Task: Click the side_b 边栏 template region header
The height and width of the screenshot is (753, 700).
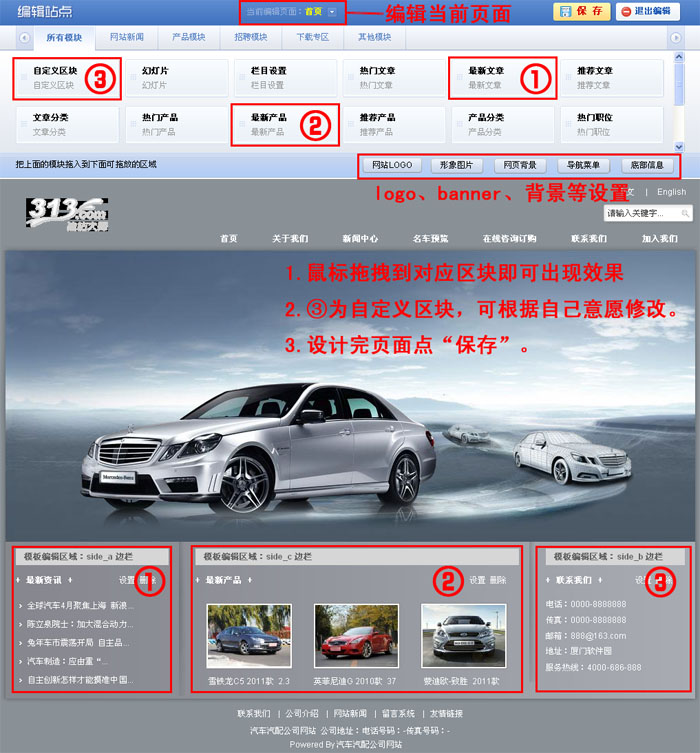Action: click(x=616, y=557)
